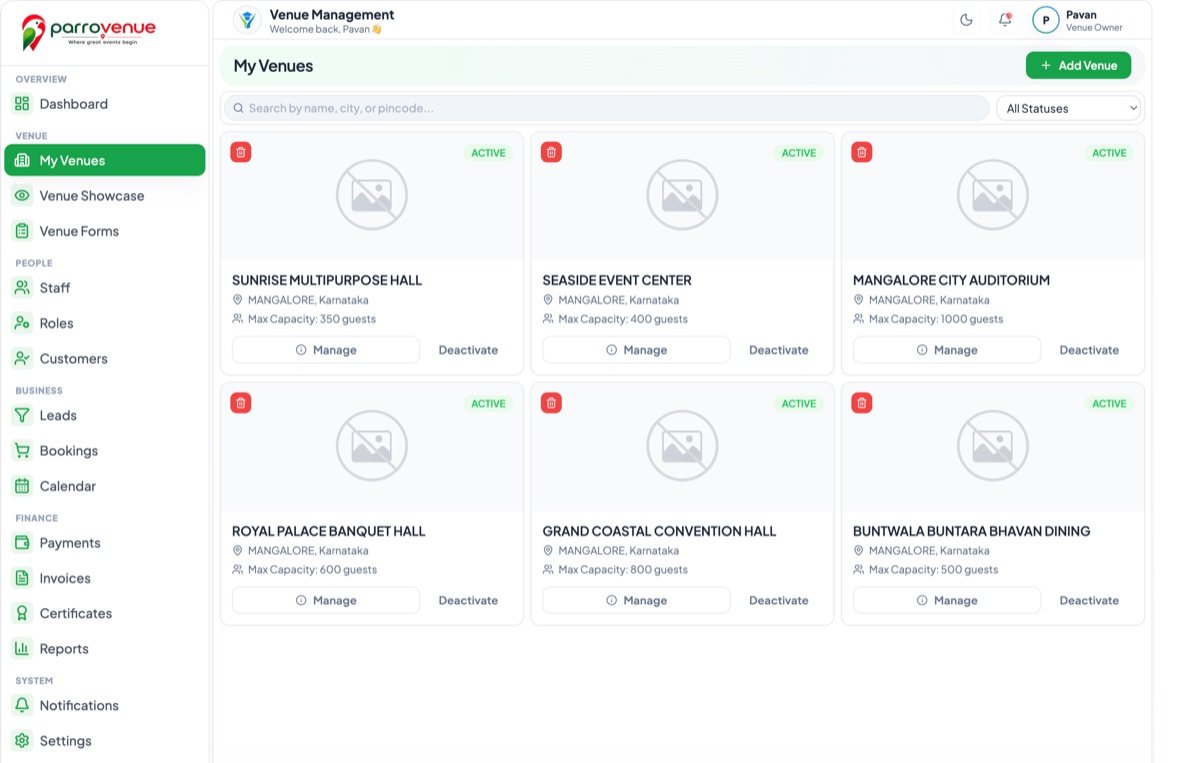Click ACTIVE badge on Sunrise Multipurpose Hall
The height and width of the screenshot is (763, 1200).
[x=488, y=153]
